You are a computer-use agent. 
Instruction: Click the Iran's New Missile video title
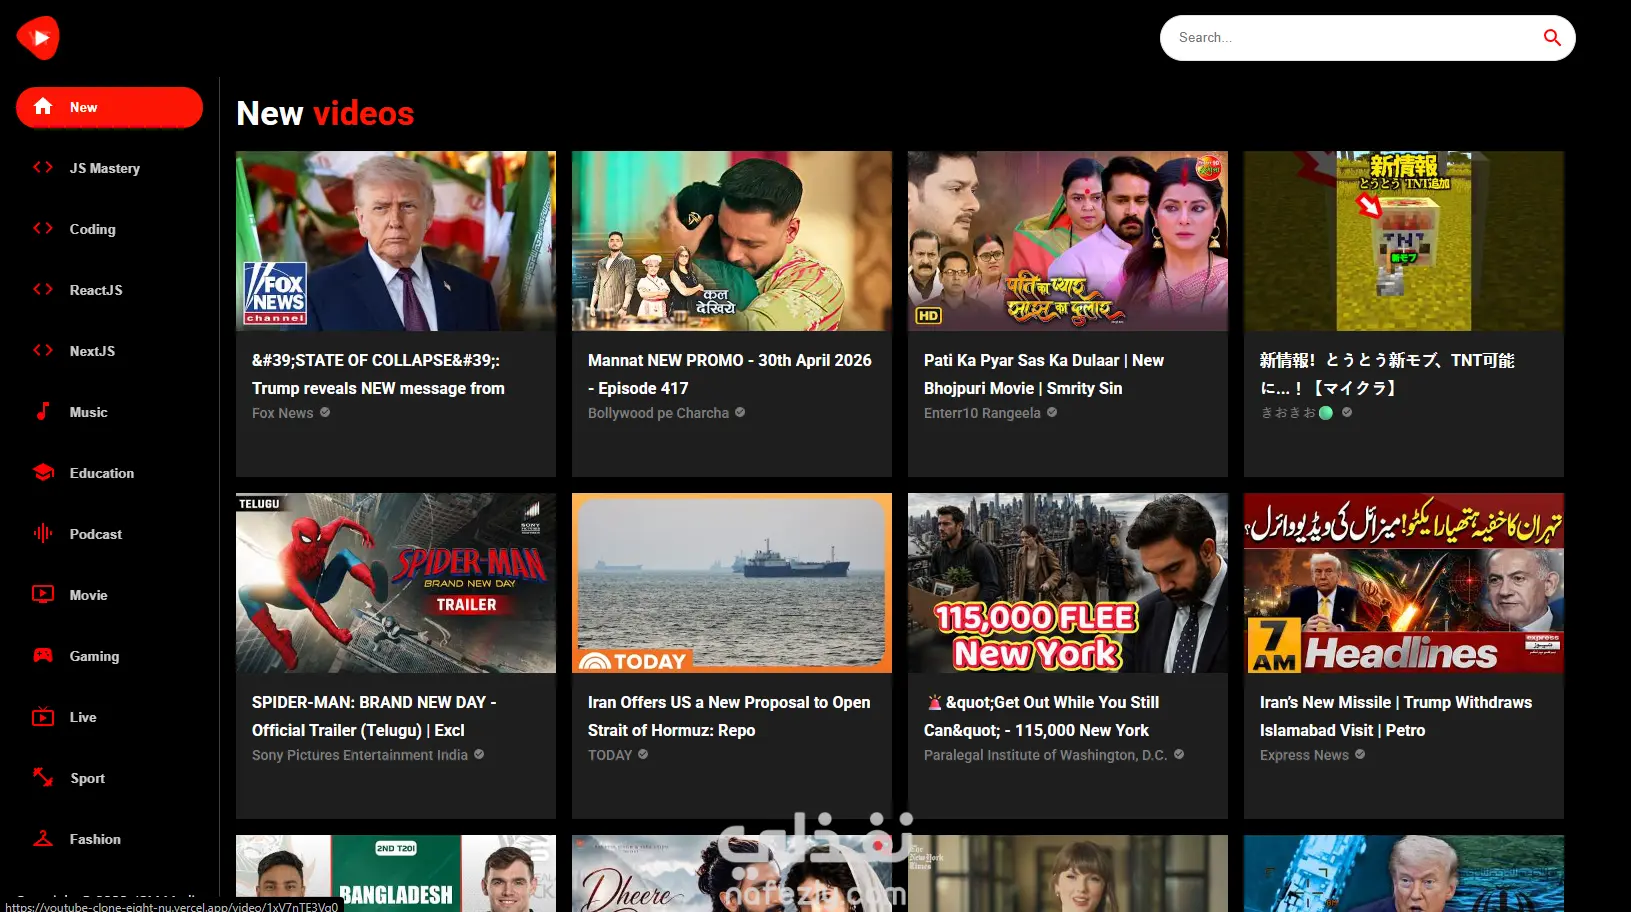(x=1396, y=716)
